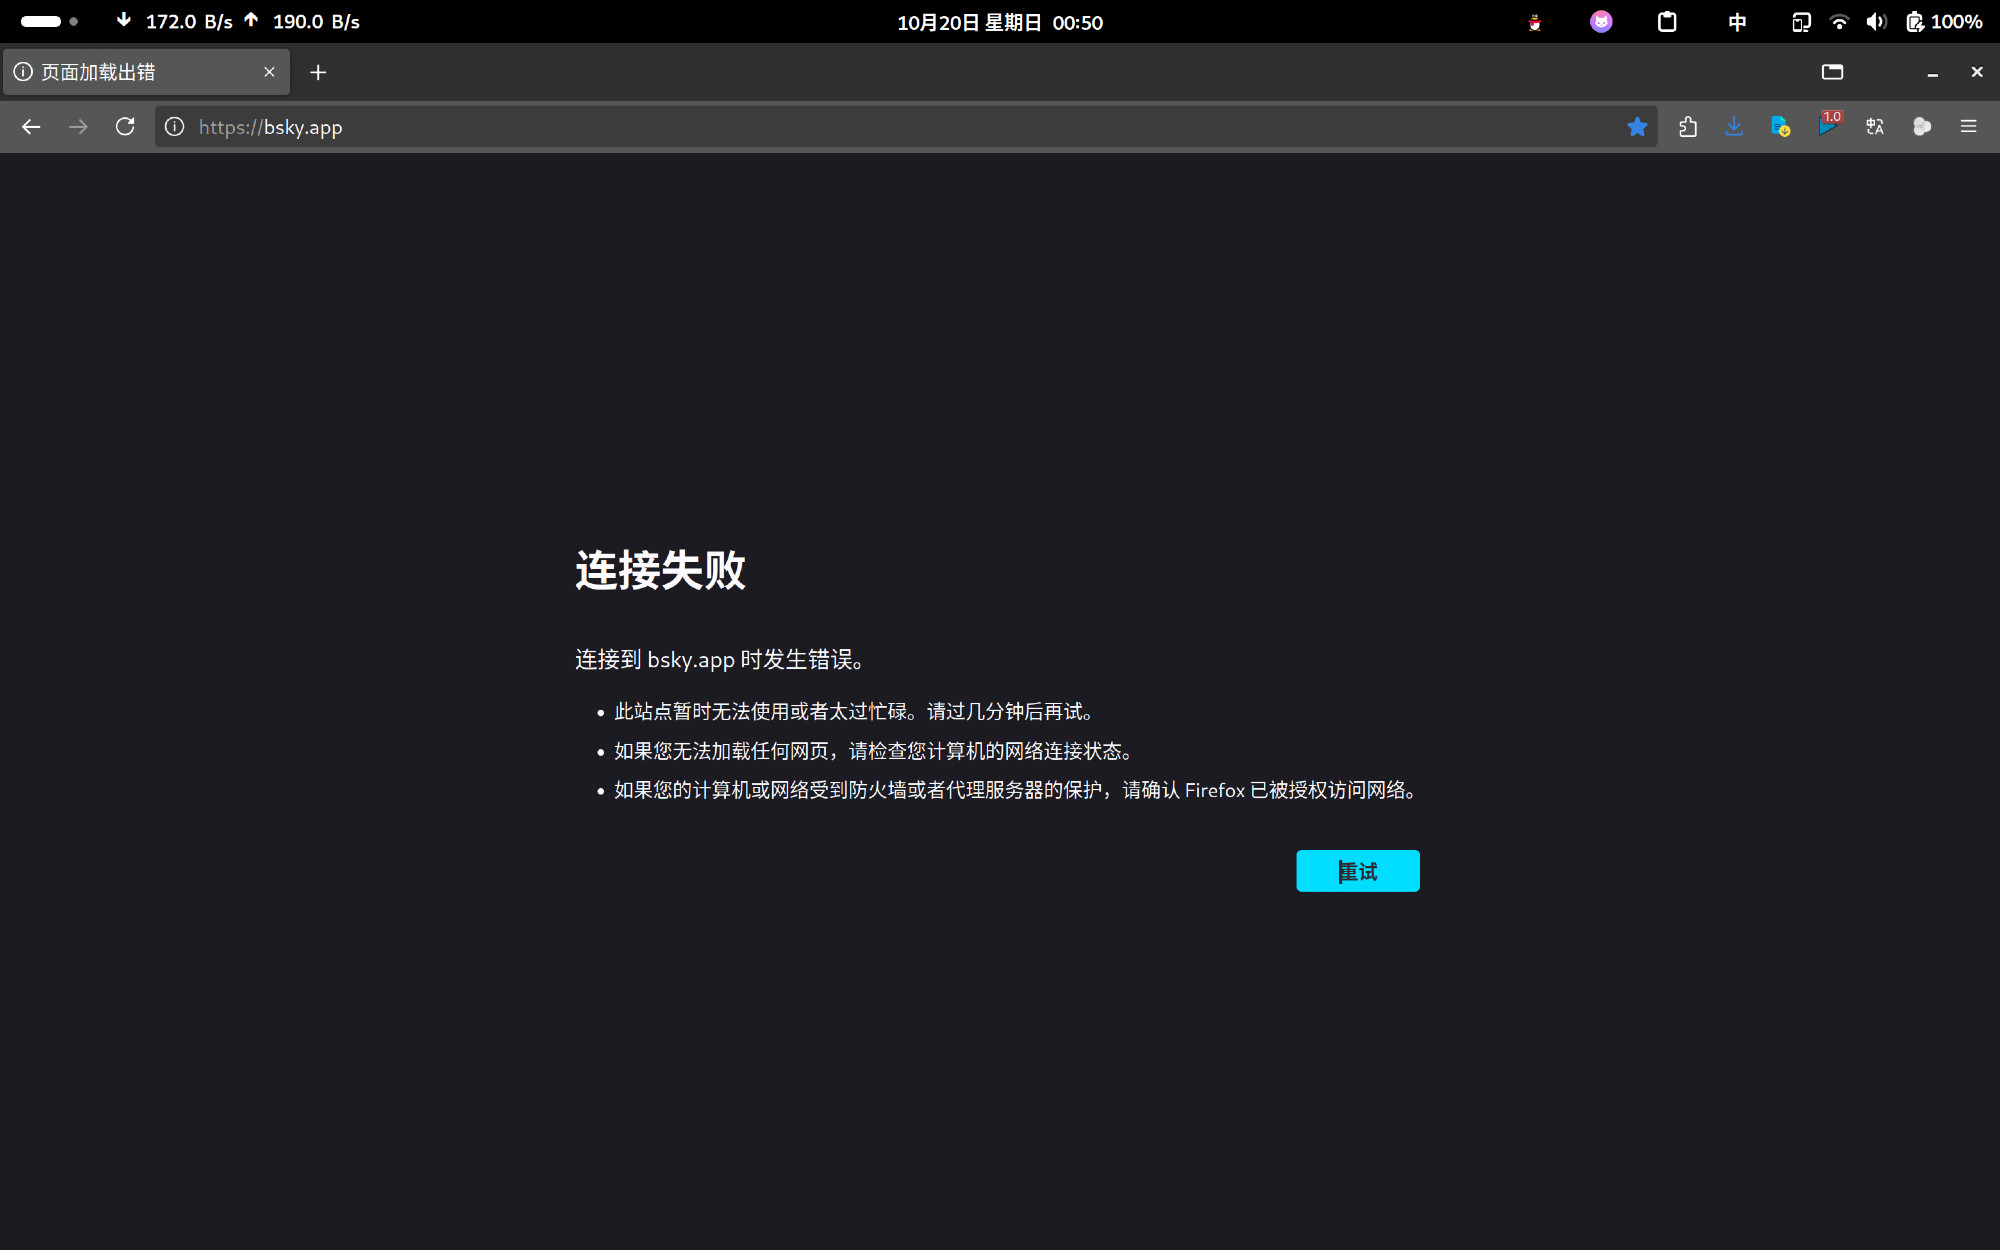Minimize the Firefox window

(x=1933, y=72)
